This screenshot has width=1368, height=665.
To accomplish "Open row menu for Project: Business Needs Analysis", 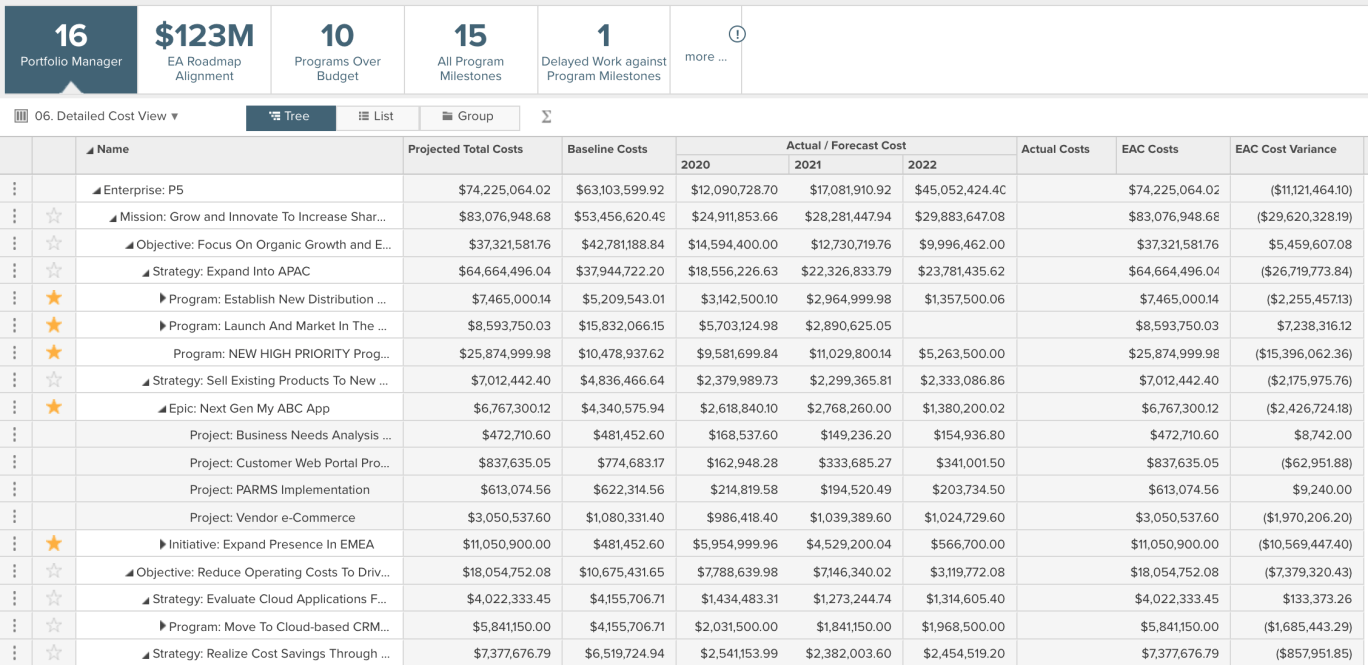I will (15, 435).
